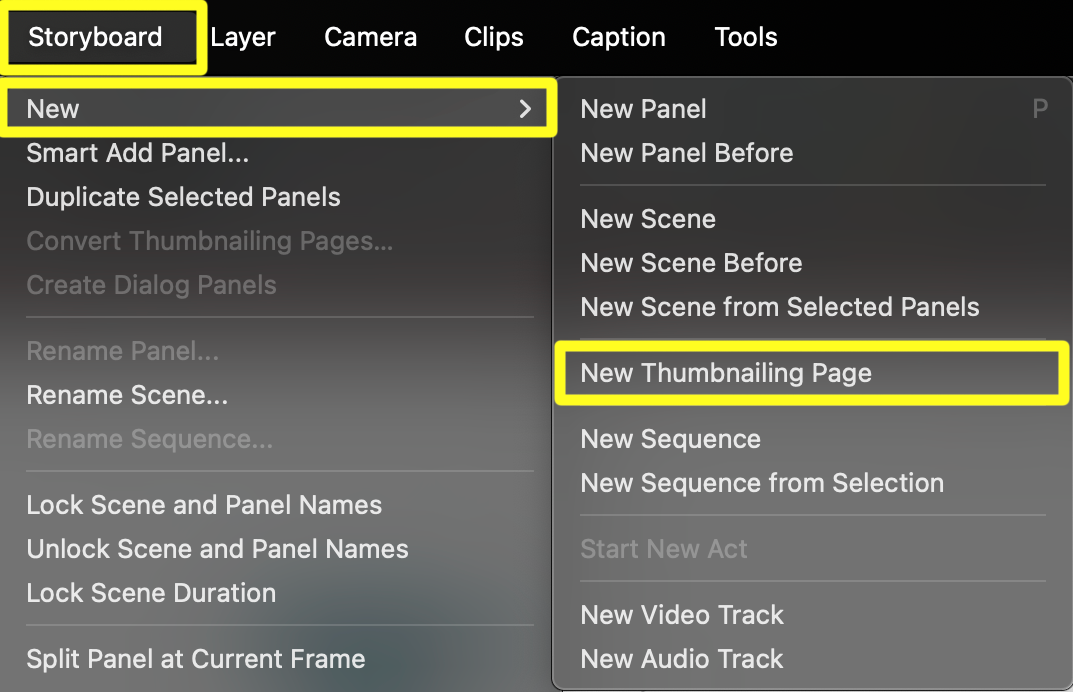Click New Panel Before
1073x692 pixels.
[x=686, y=153]
